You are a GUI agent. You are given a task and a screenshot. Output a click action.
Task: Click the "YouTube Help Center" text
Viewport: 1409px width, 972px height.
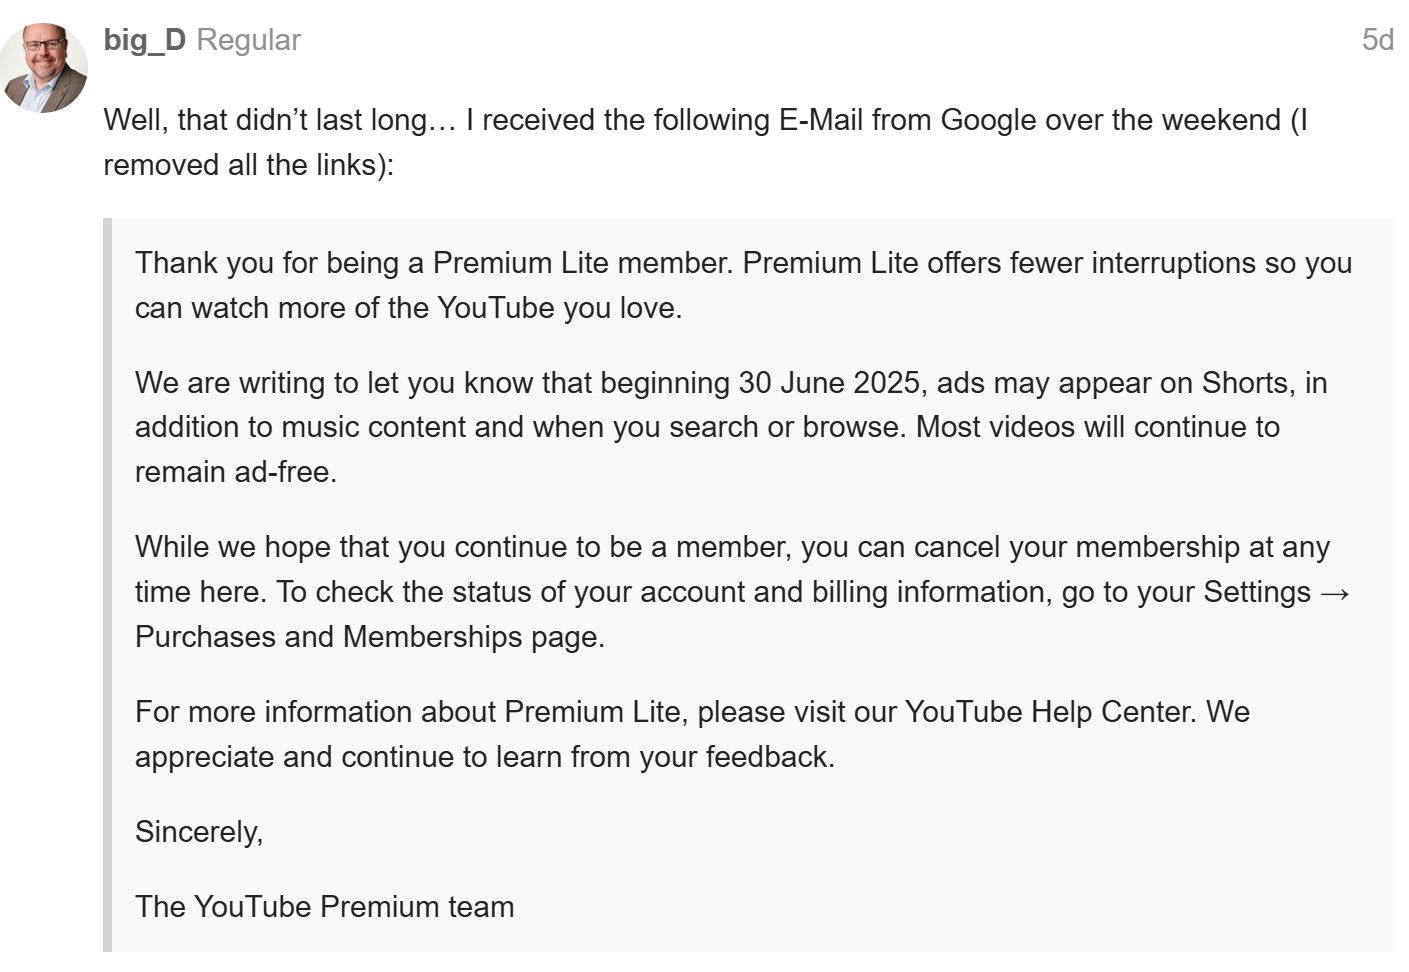tap(1050, 712)
